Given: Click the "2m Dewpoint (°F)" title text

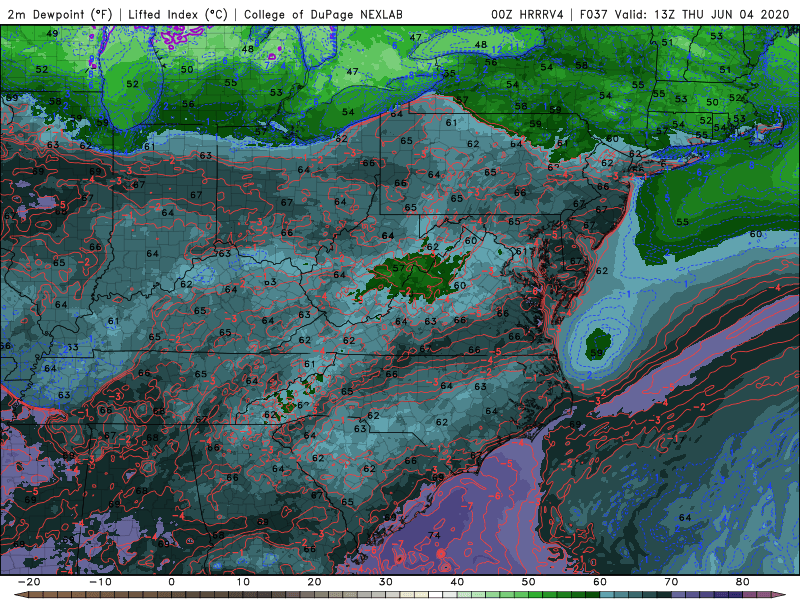Looking at the screenshot, I should point(60,14).
